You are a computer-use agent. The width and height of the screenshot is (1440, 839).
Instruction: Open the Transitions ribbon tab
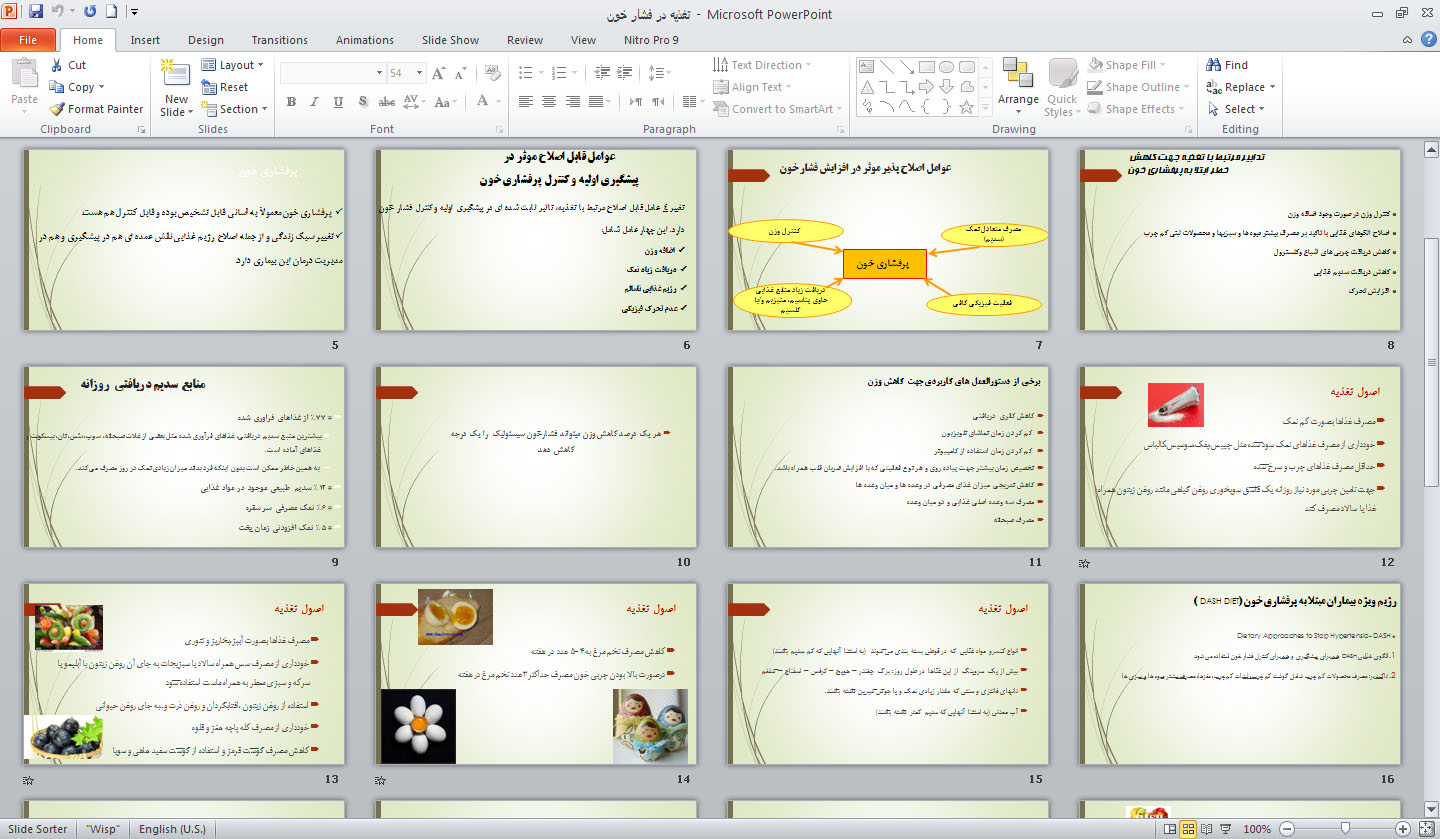(279, 40)
